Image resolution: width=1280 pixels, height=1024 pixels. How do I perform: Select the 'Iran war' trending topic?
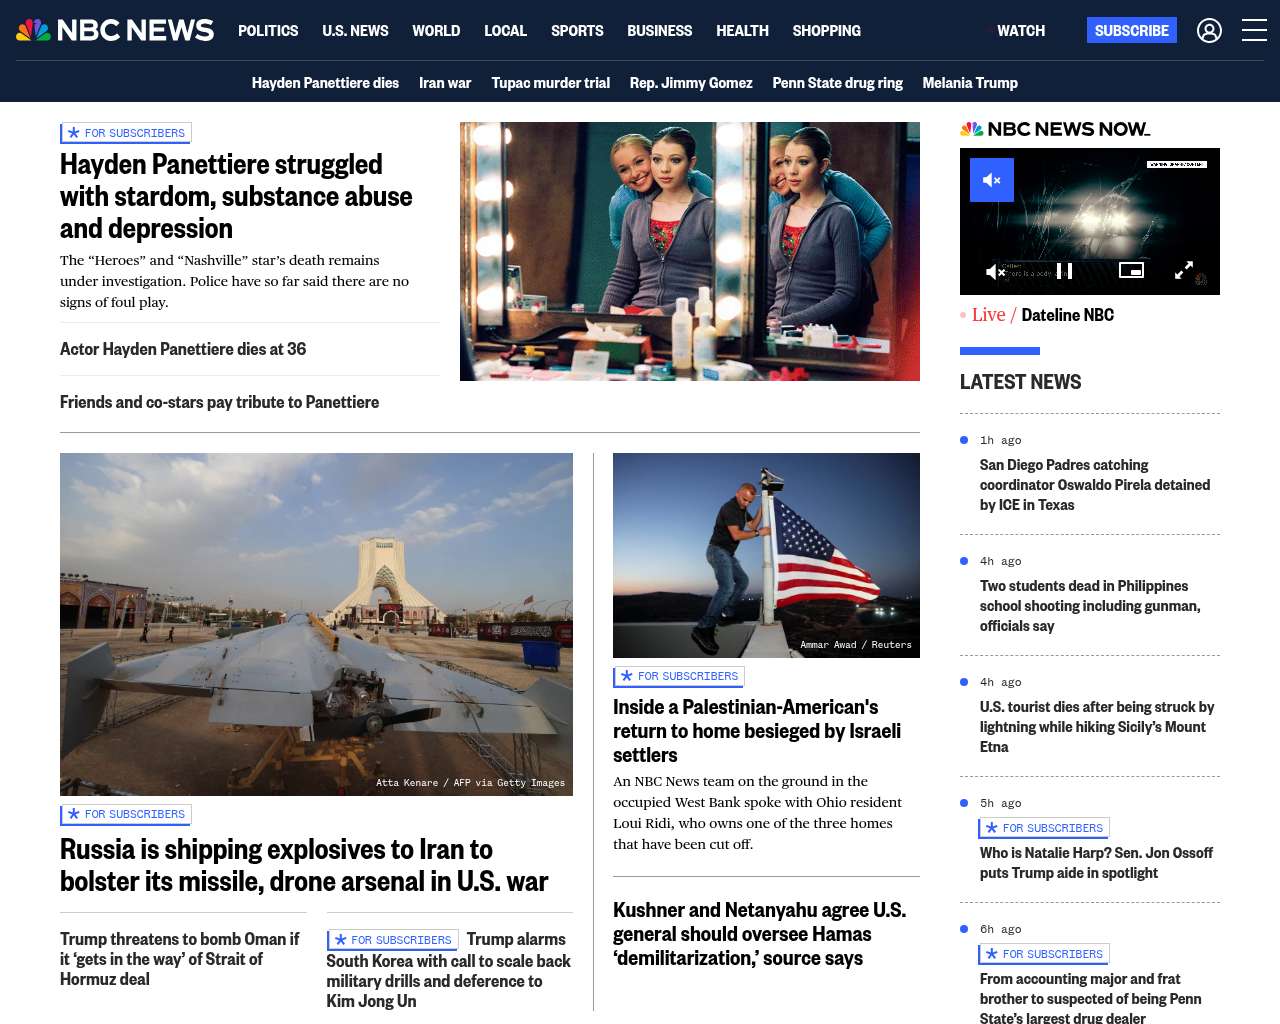click(x=445, y=83)
